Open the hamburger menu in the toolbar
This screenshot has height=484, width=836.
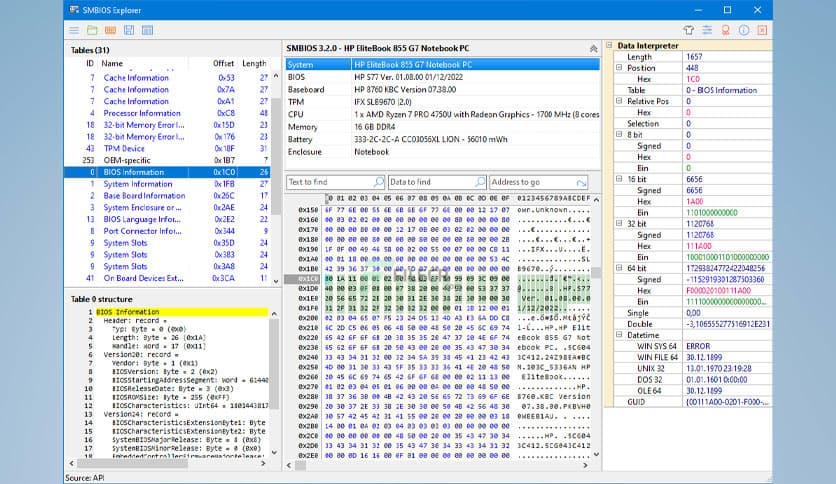click(x=74, y=30)
